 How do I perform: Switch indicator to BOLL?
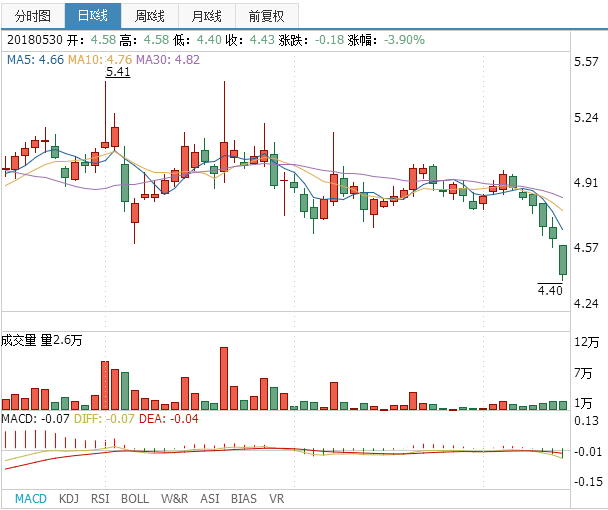pos(135,498)
